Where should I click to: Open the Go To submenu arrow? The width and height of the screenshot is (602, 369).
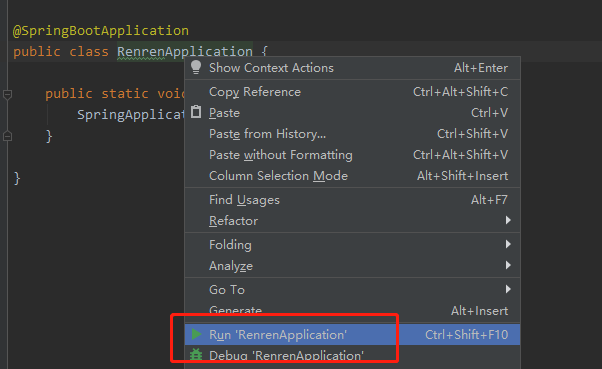(508, 289)
